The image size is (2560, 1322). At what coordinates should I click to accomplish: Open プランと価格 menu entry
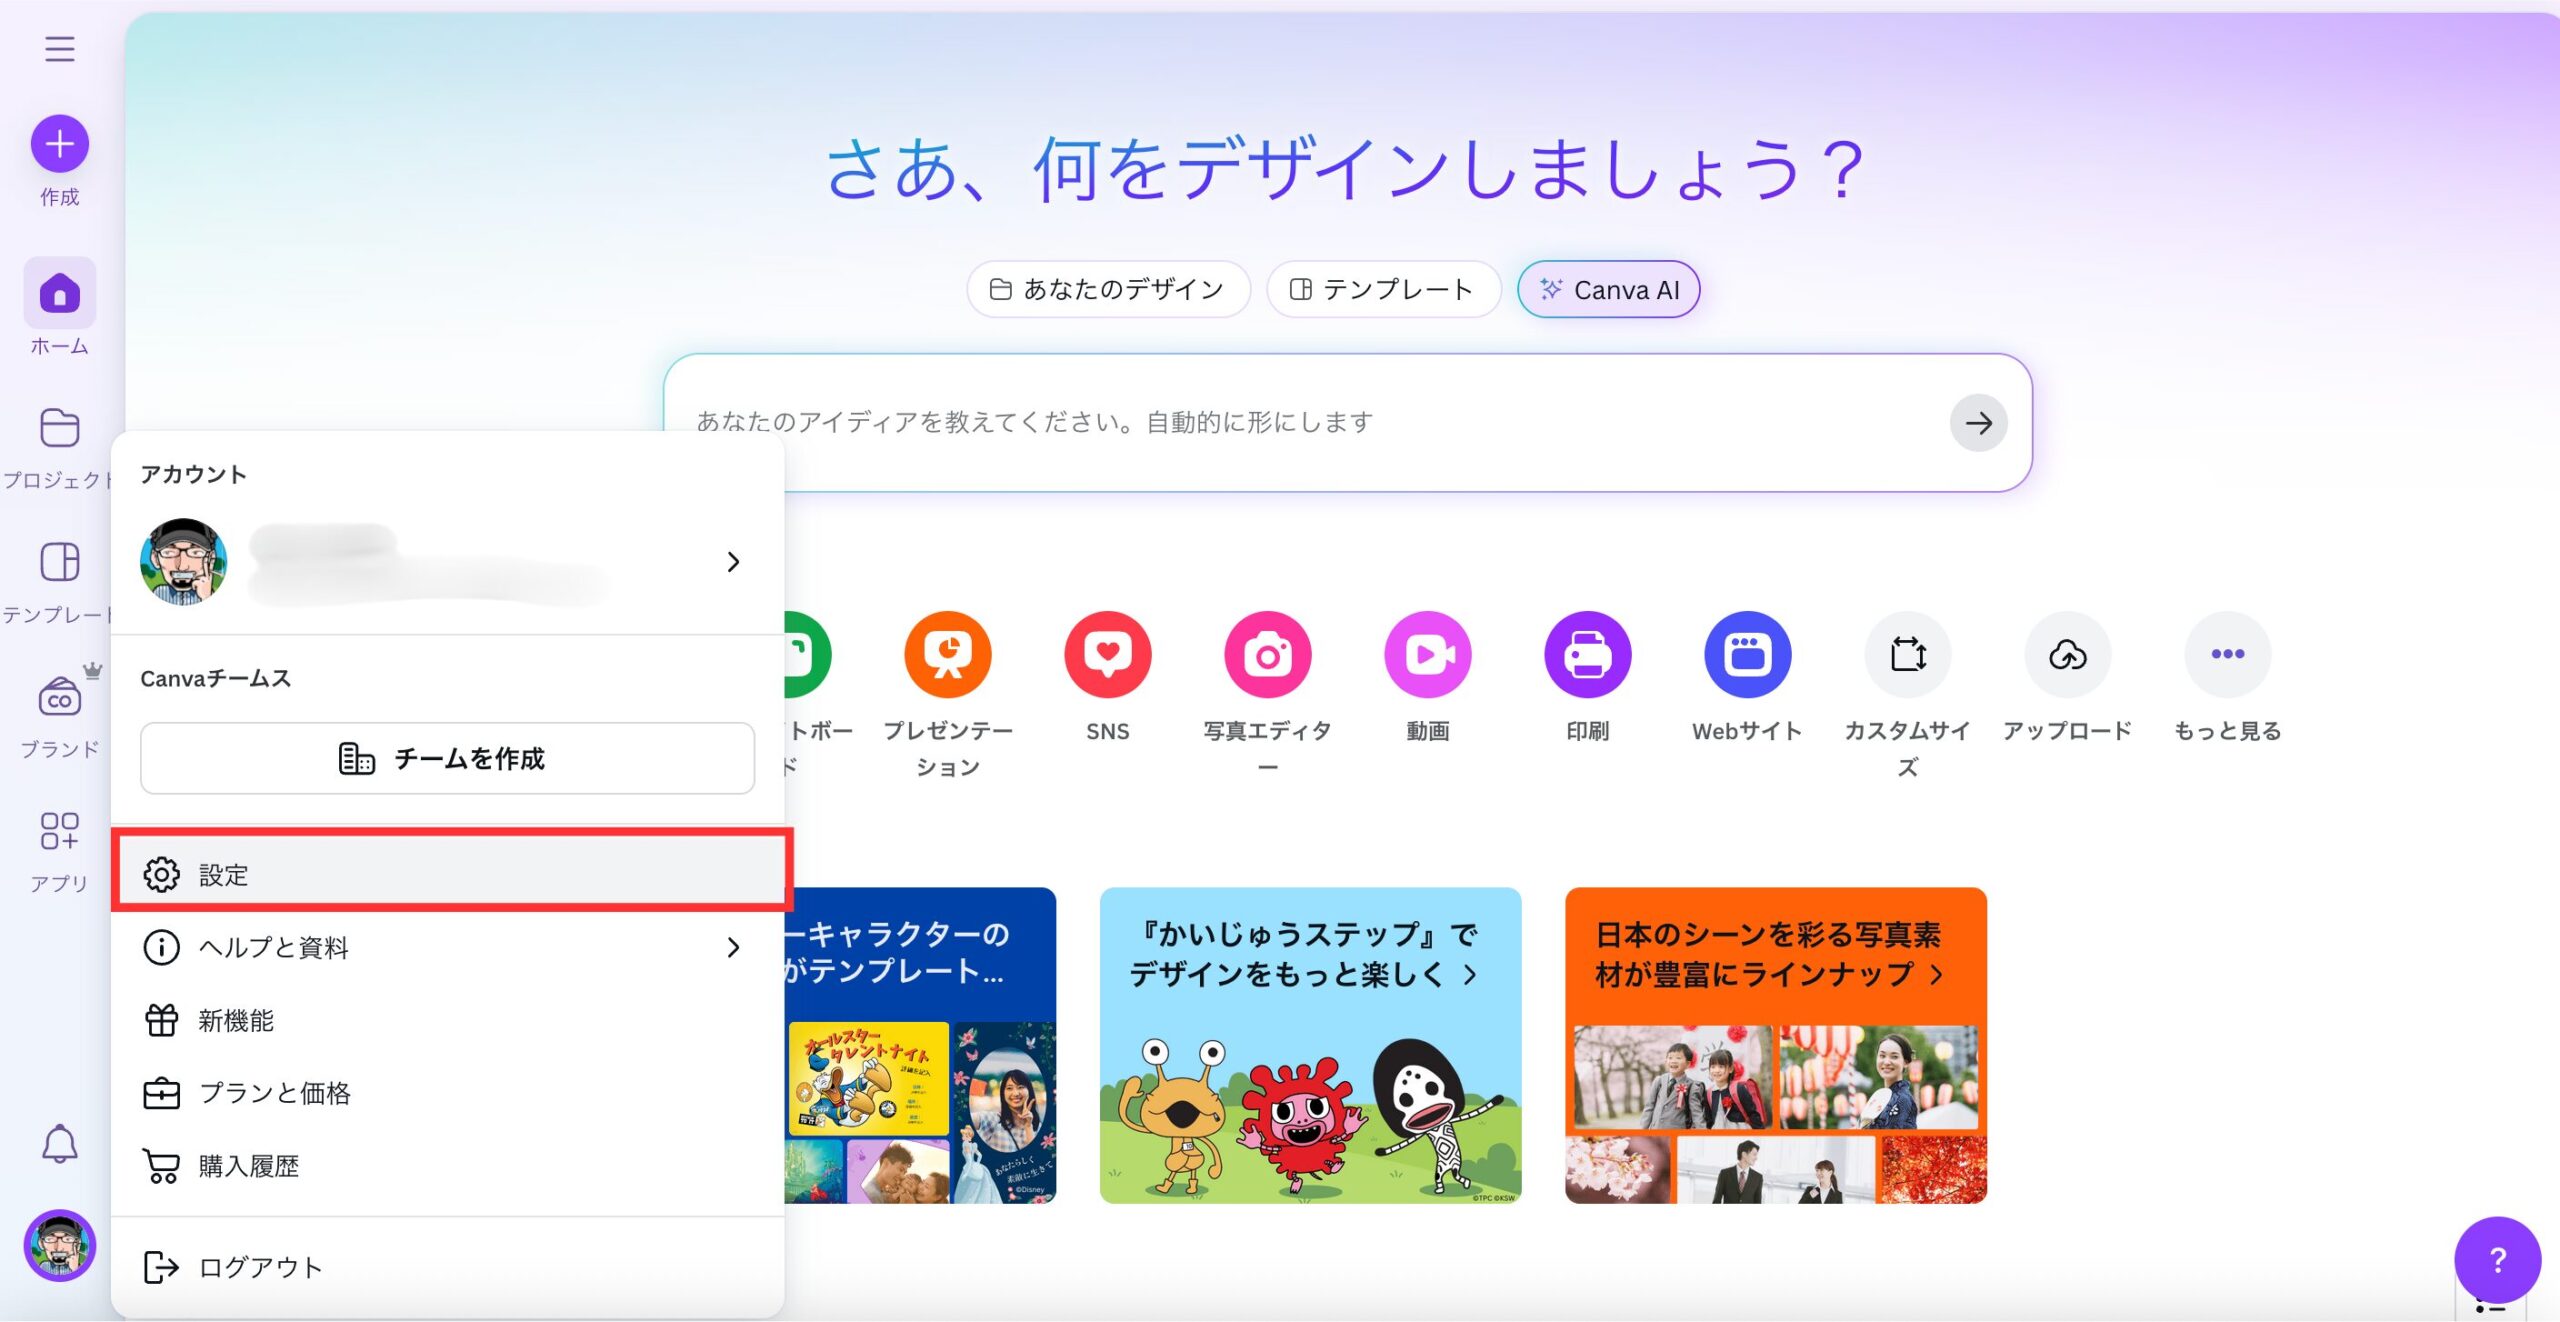(x=447, y=1093)
